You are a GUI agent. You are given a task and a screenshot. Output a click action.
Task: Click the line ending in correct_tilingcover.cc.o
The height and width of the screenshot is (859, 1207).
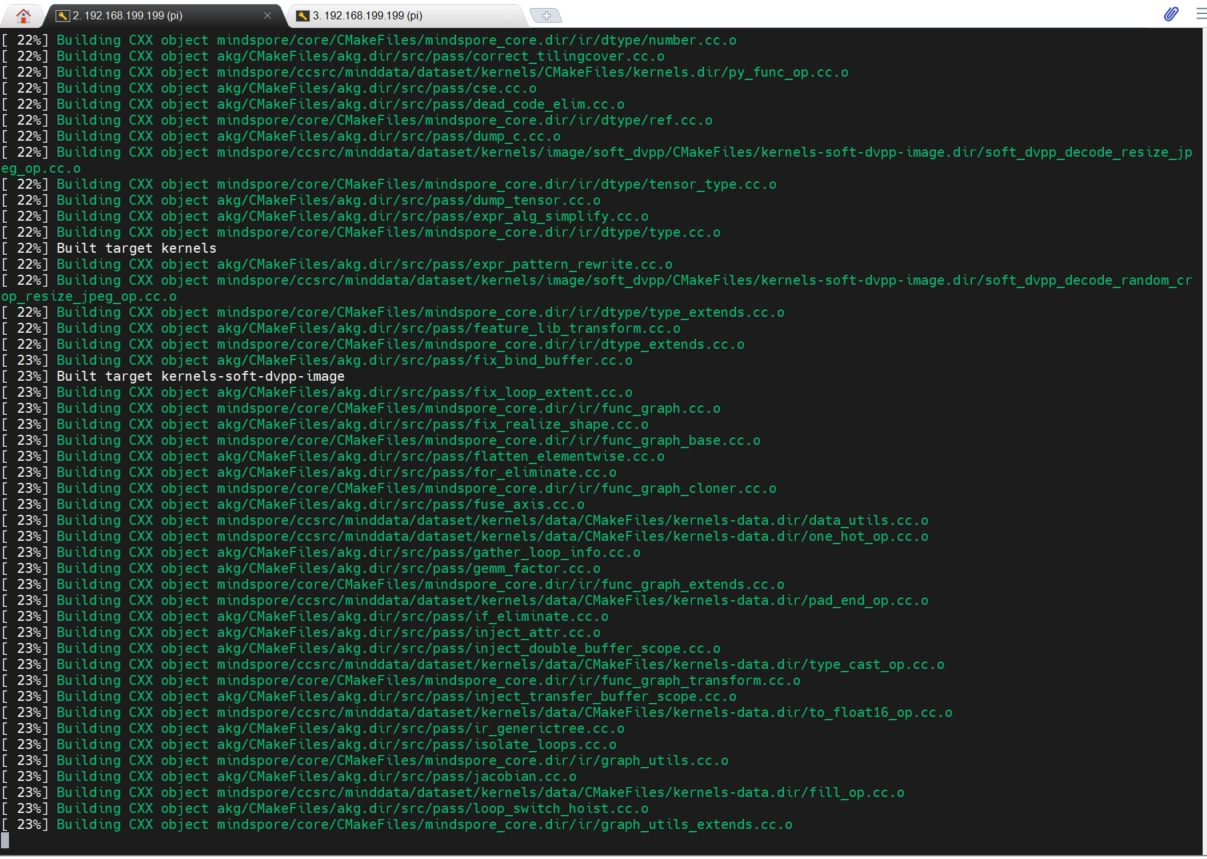(x=332, y=56)
